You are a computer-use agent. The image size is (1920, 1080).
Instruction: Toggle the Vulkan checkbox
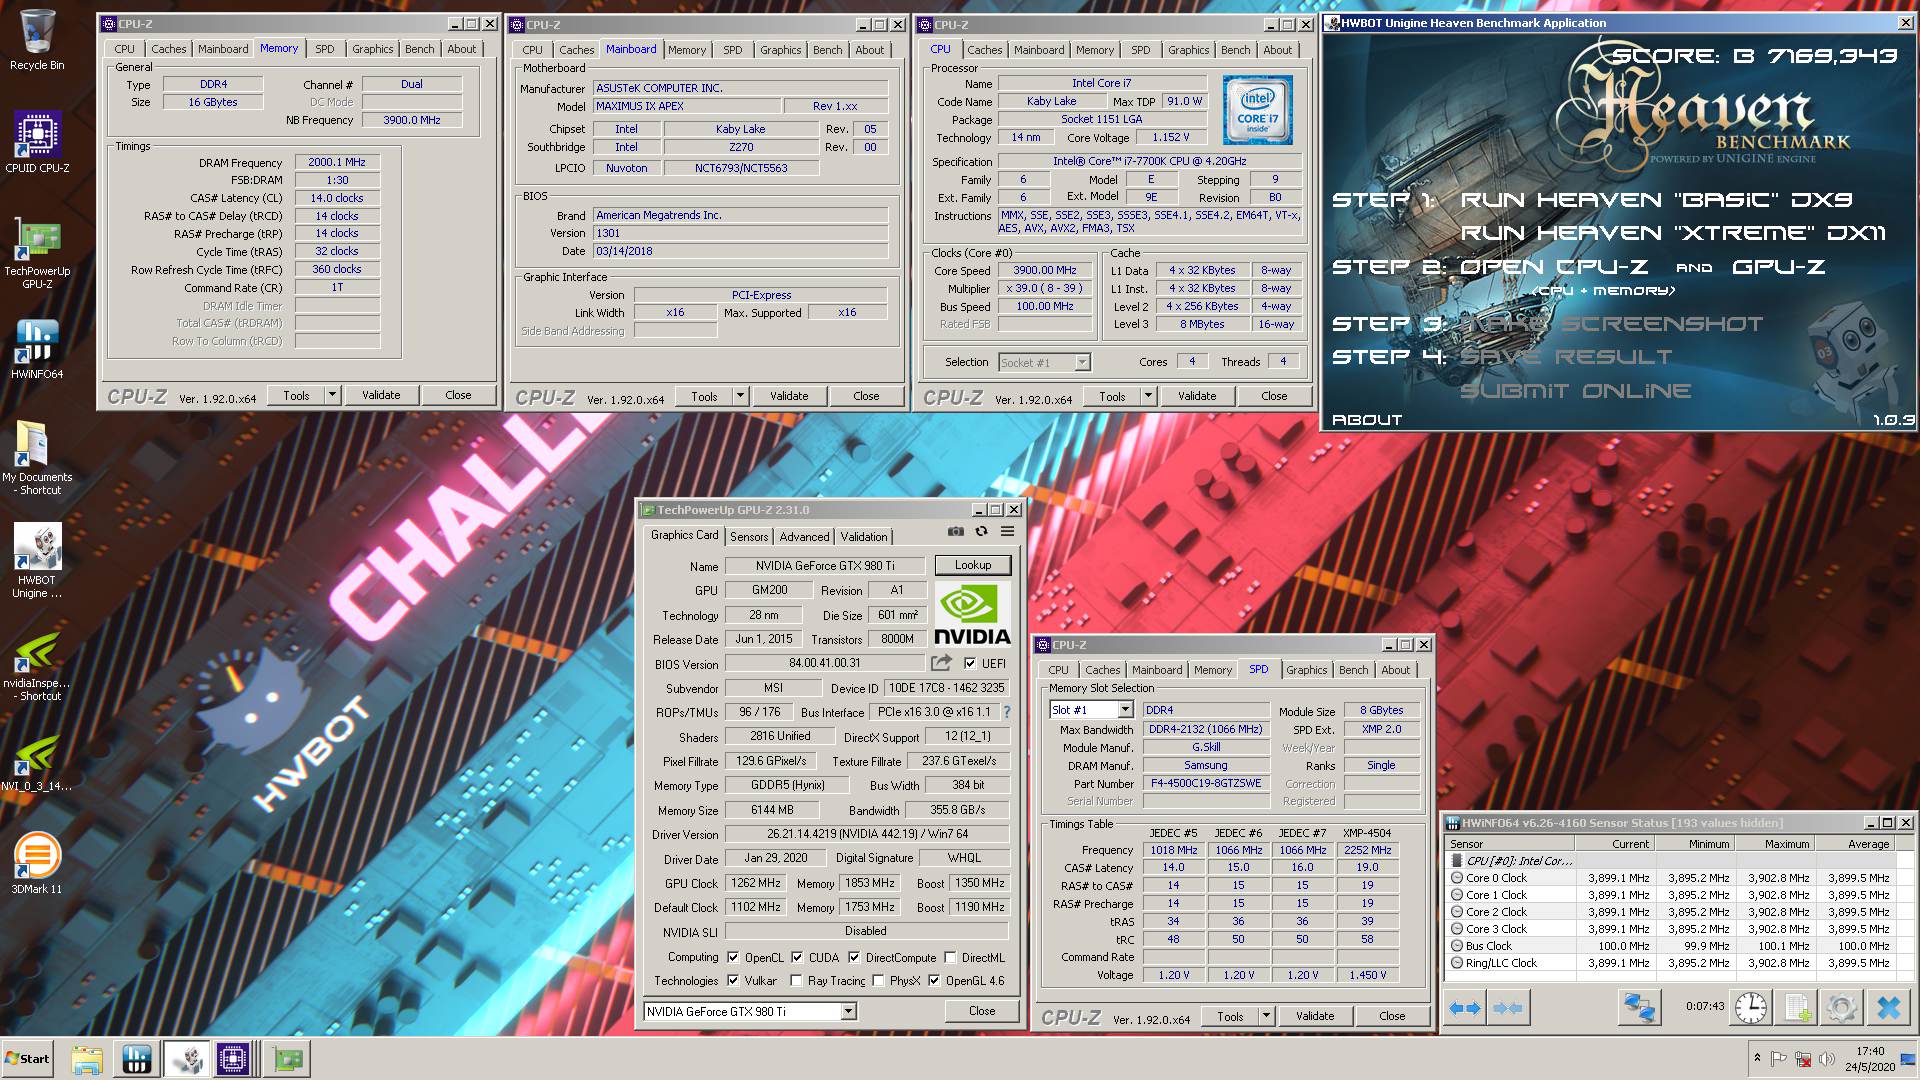[x=733, y=980]
